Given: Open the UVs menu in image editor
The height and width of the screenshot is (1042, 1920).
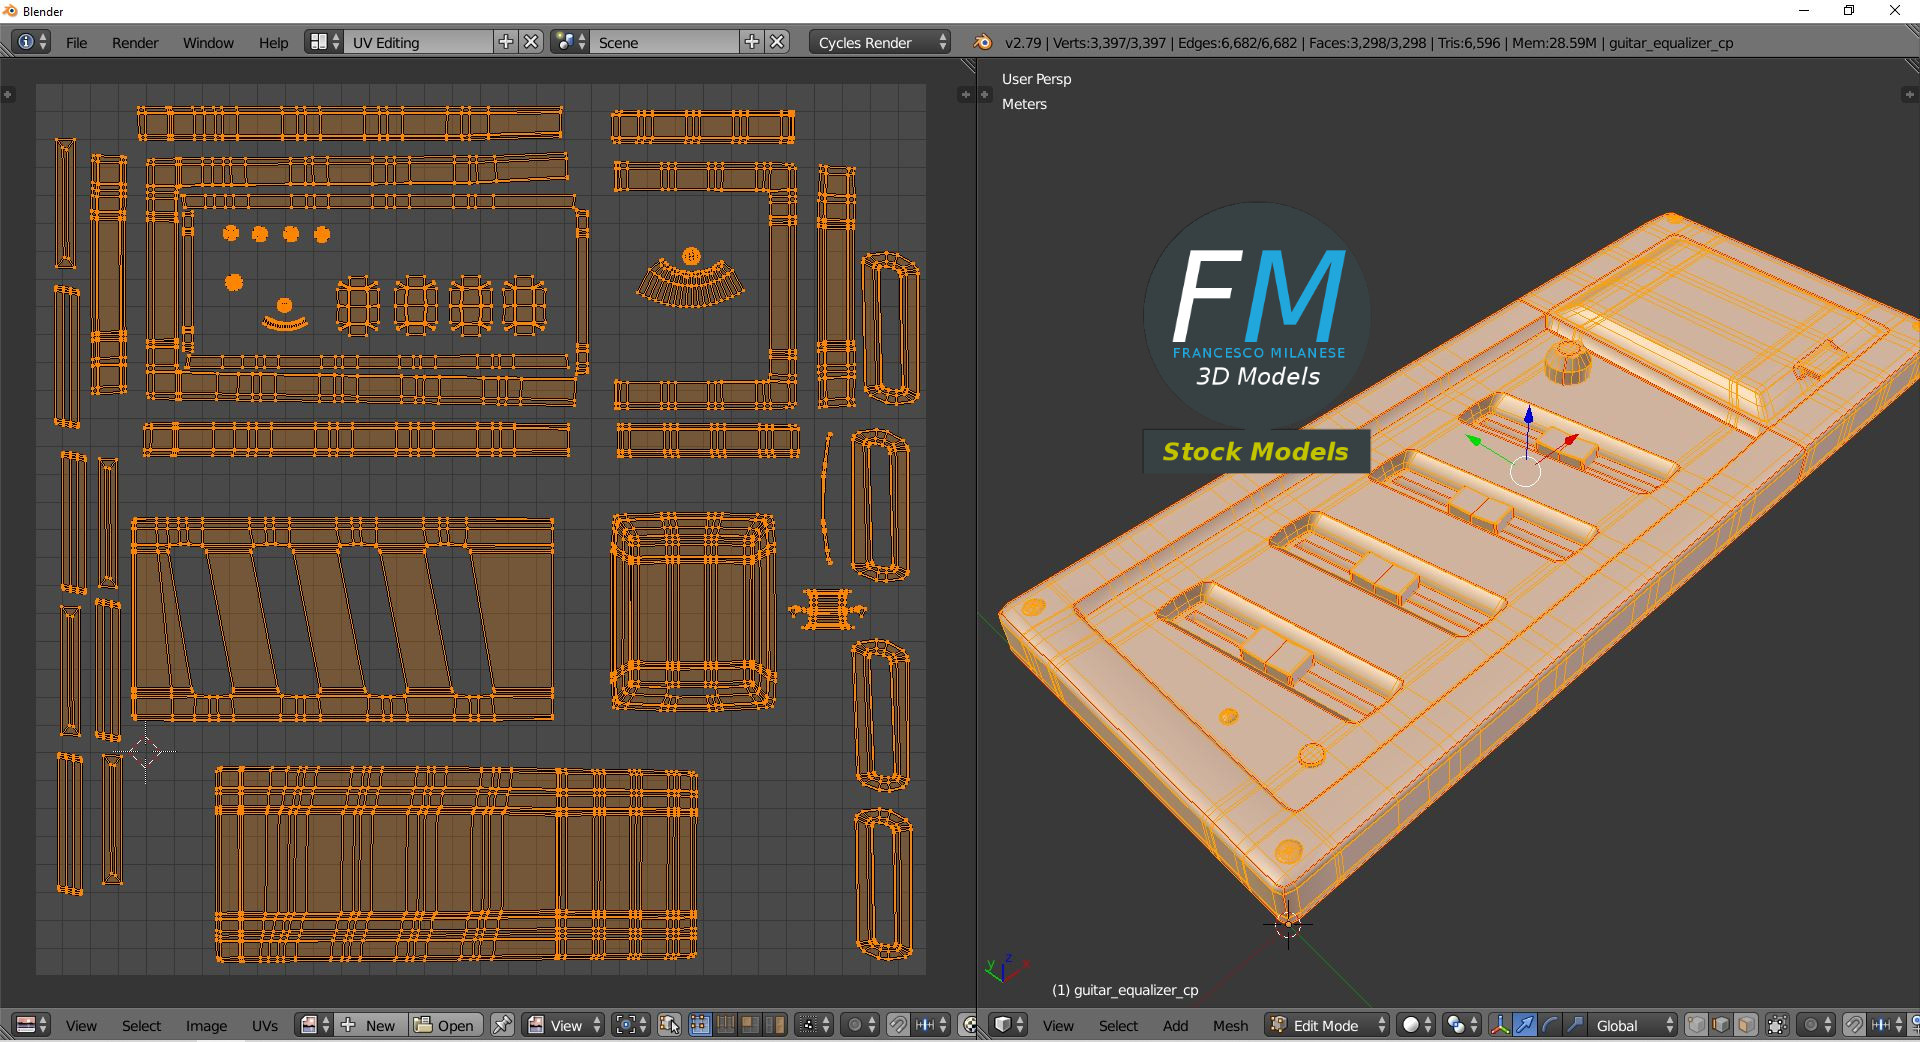Looking at the screenshot, I should 265,1026.
